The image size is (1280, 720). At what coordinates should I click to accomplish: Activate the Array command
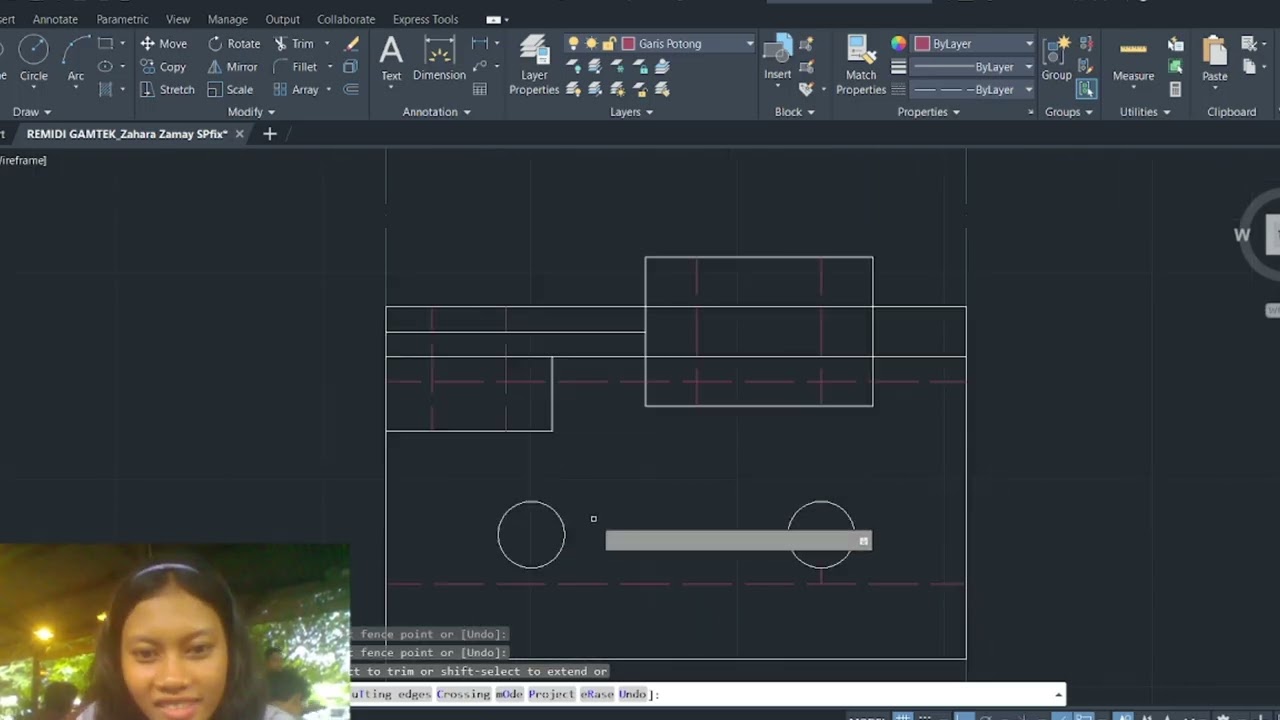pos(296,90)
